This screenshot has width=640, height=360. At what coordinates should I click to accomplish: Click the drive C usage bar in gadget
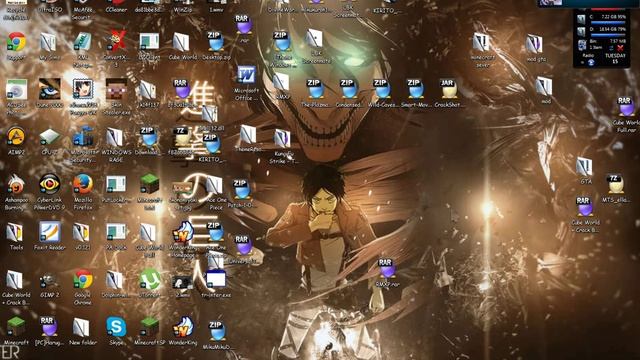[607, 22]
